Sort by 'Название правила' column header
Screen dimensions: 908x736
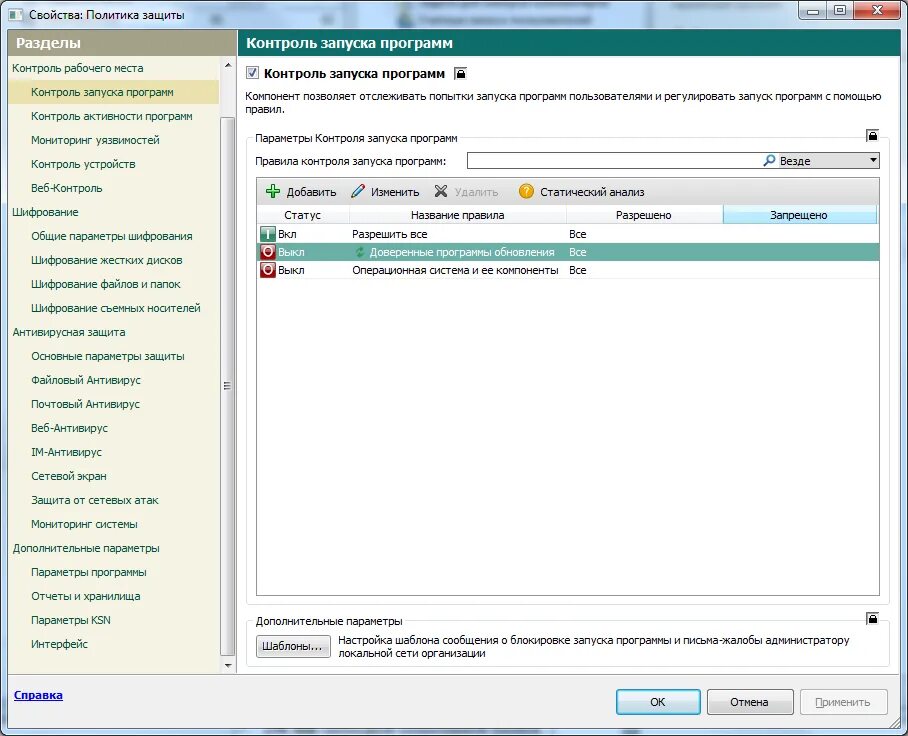457,215
